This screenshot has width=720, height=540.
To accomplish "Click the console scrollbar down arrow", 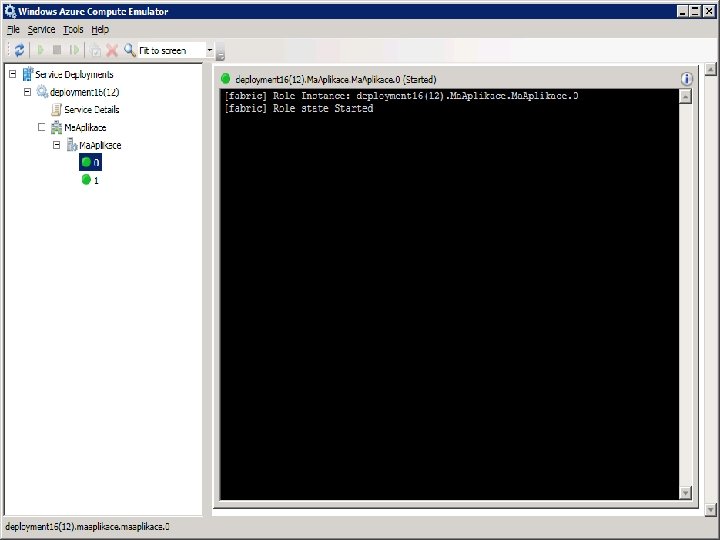I will (685, 493).
